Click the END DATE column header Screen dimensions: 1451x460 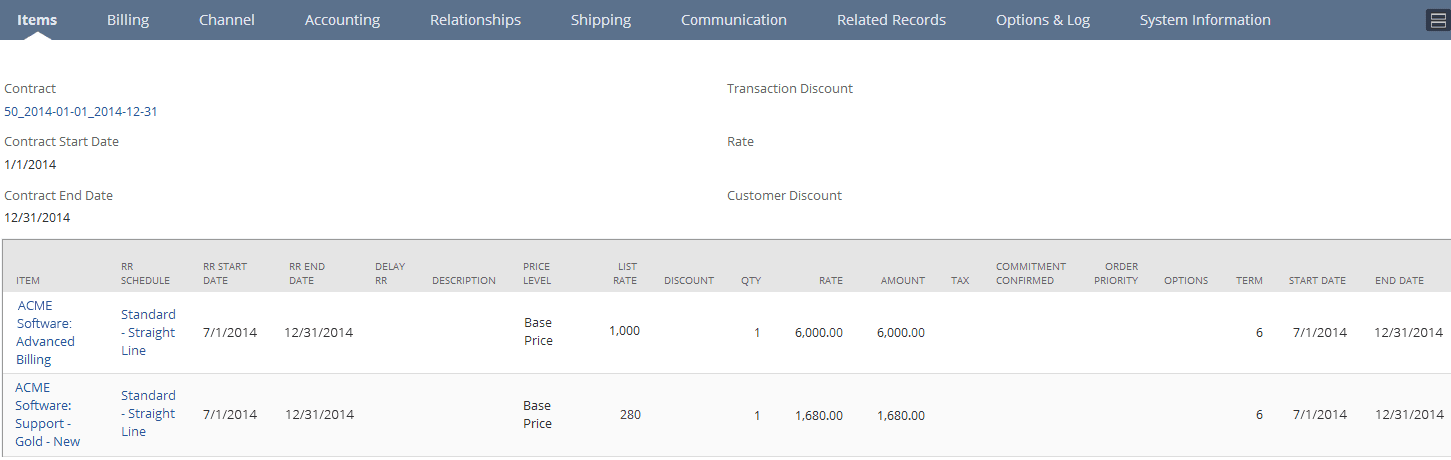coord(1399,281)
